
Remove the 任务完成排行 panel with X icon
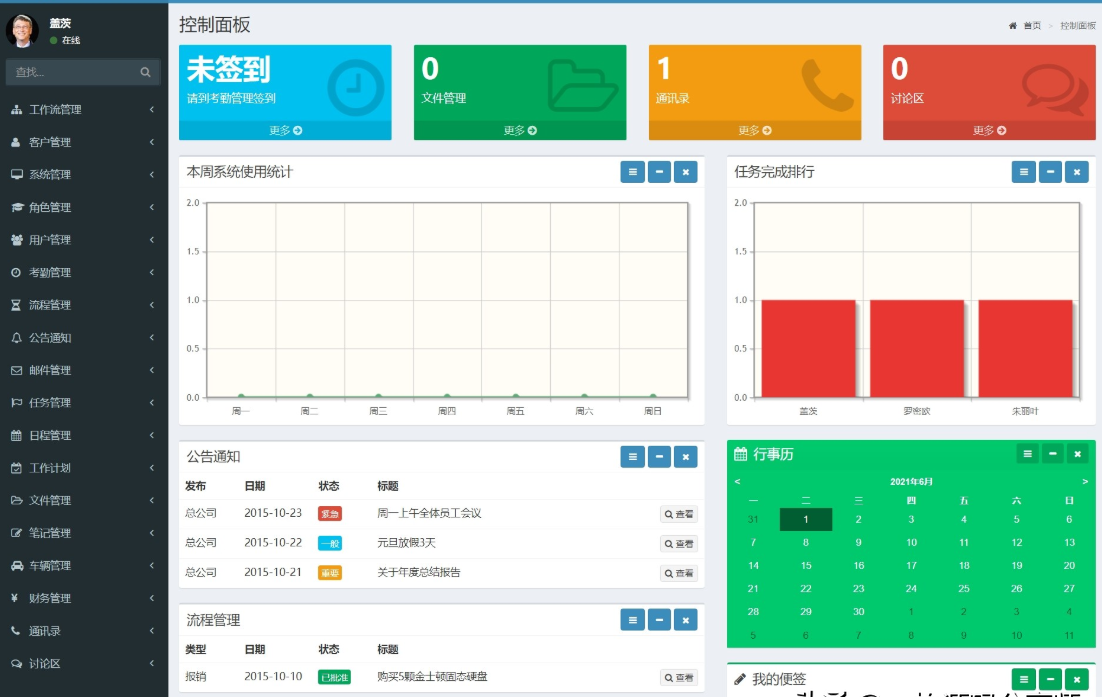tap(1076, 172)
